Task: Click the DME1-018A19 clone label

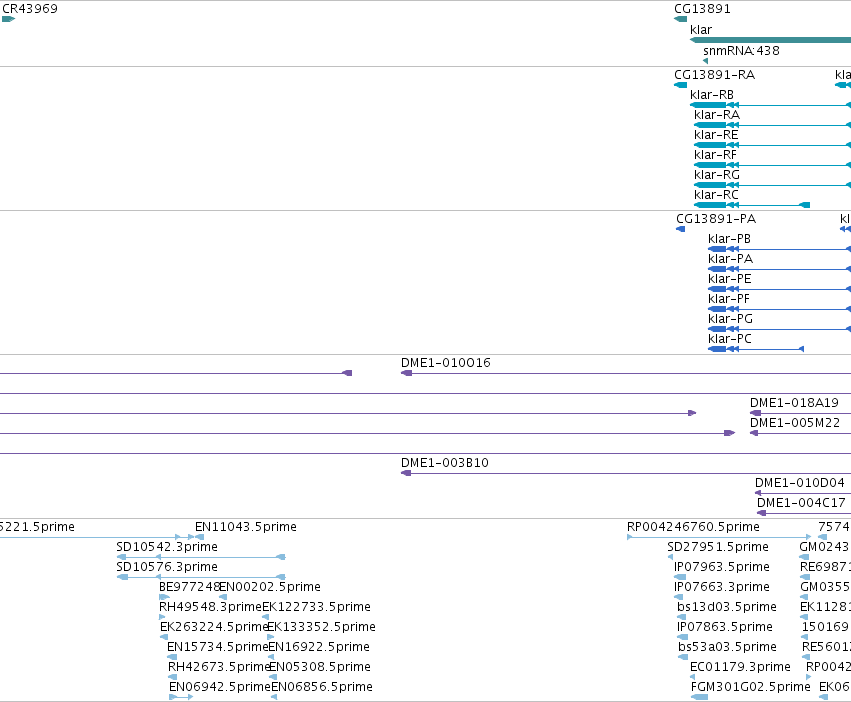Action: pos(794,403)
